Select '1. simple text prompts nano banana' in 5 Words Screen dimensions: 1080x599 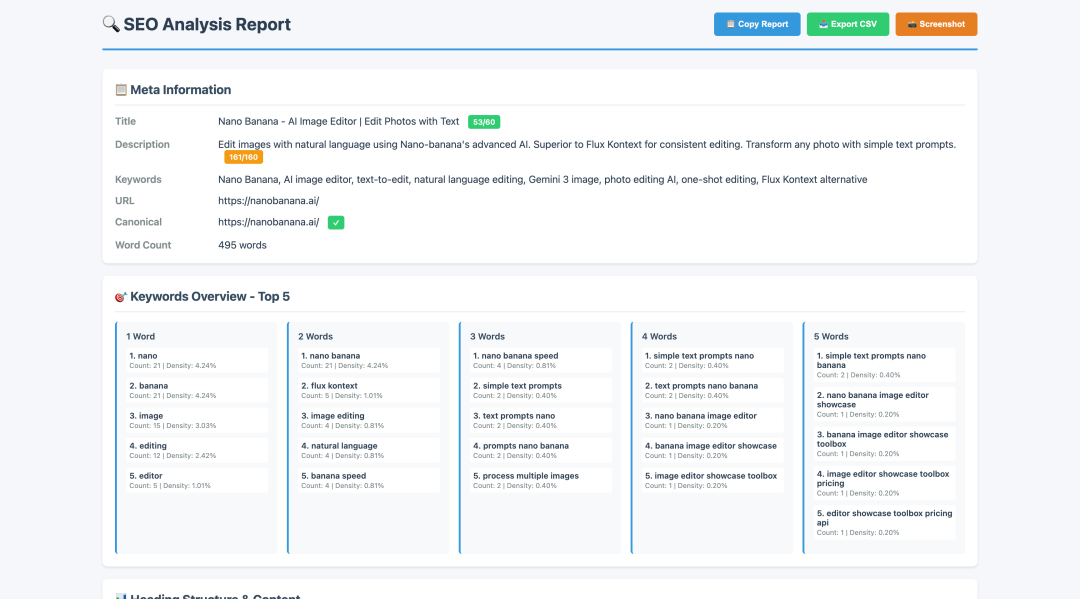point(884,366)
